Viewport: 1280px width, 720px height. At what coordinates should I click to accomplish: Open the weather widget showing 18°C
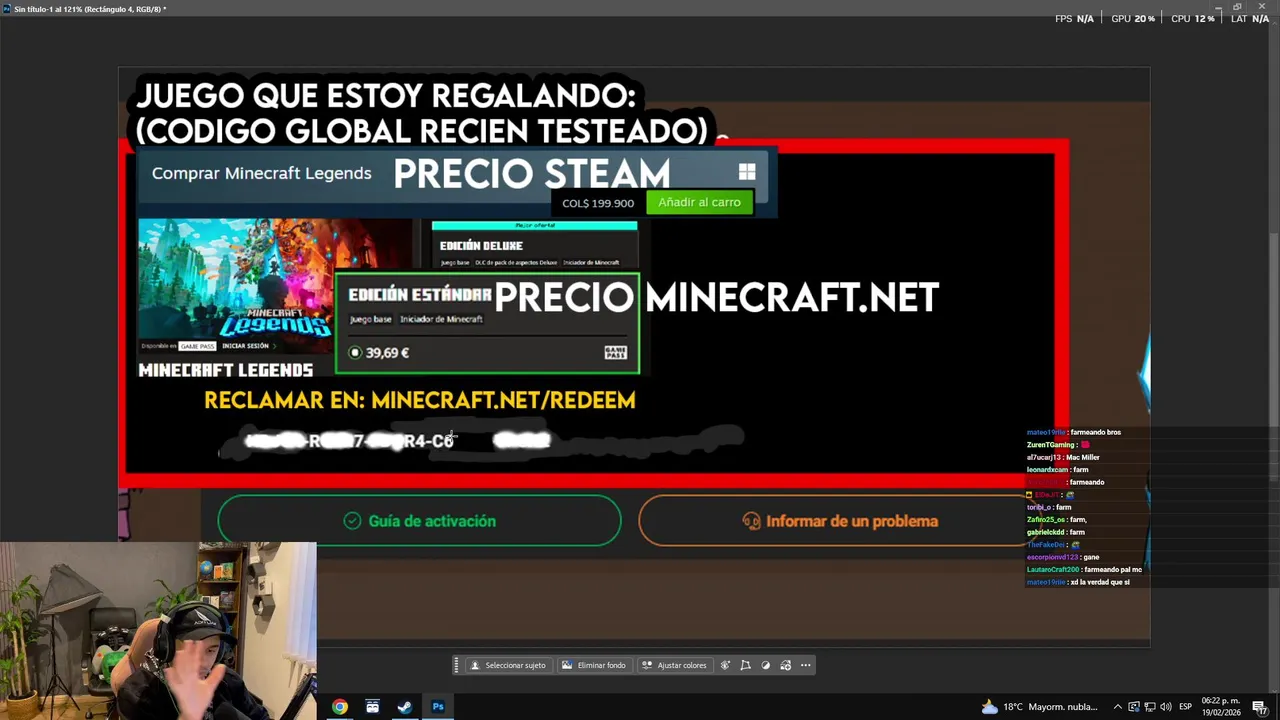point(1039,707)
